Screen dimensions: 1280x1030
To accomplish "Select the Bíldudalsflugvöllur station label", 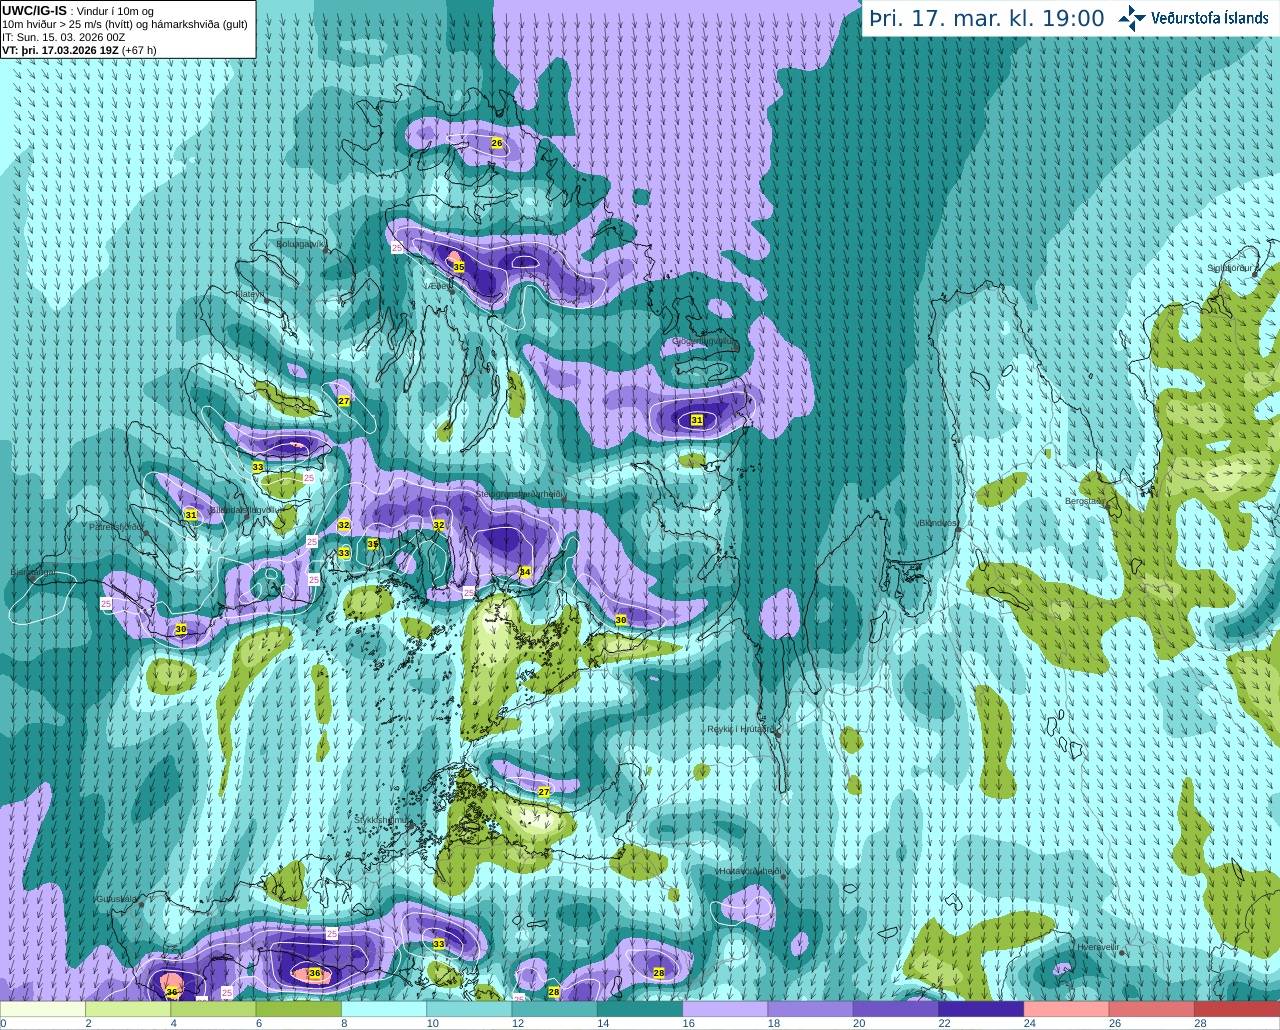I will [245, 510].
